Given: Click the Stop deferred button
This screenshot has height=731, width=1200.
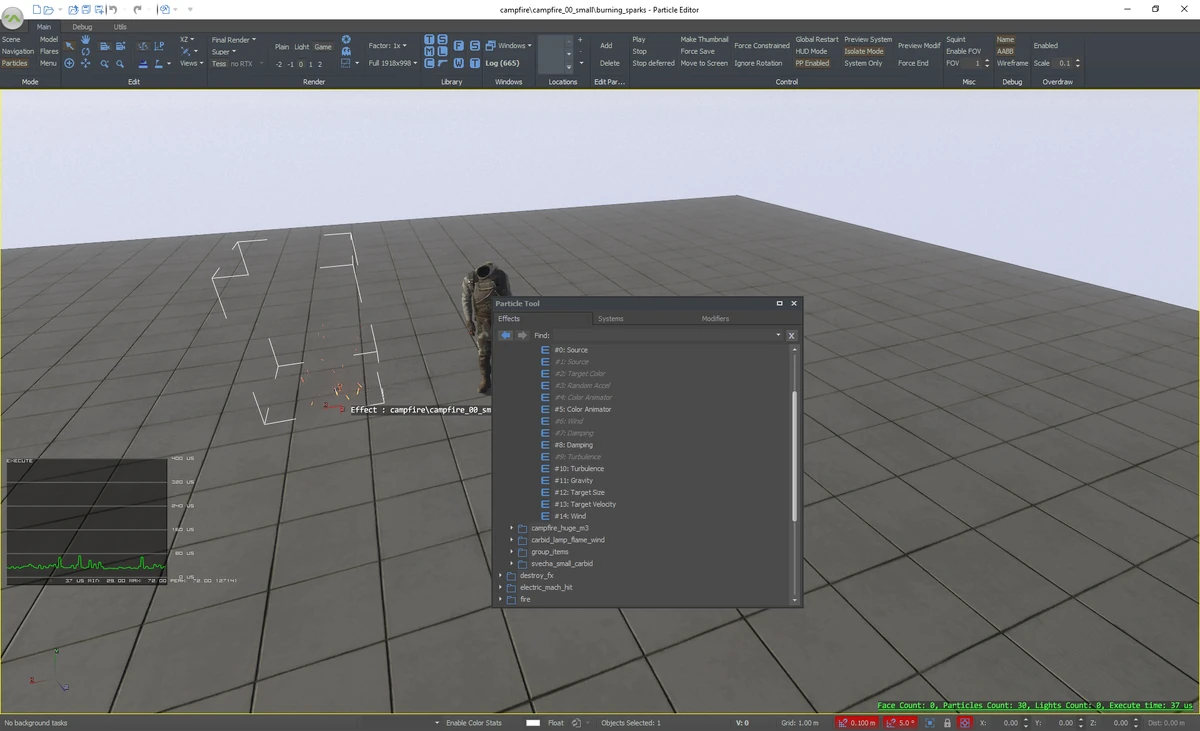Looking at the screenshot, I should coord(653,63).
